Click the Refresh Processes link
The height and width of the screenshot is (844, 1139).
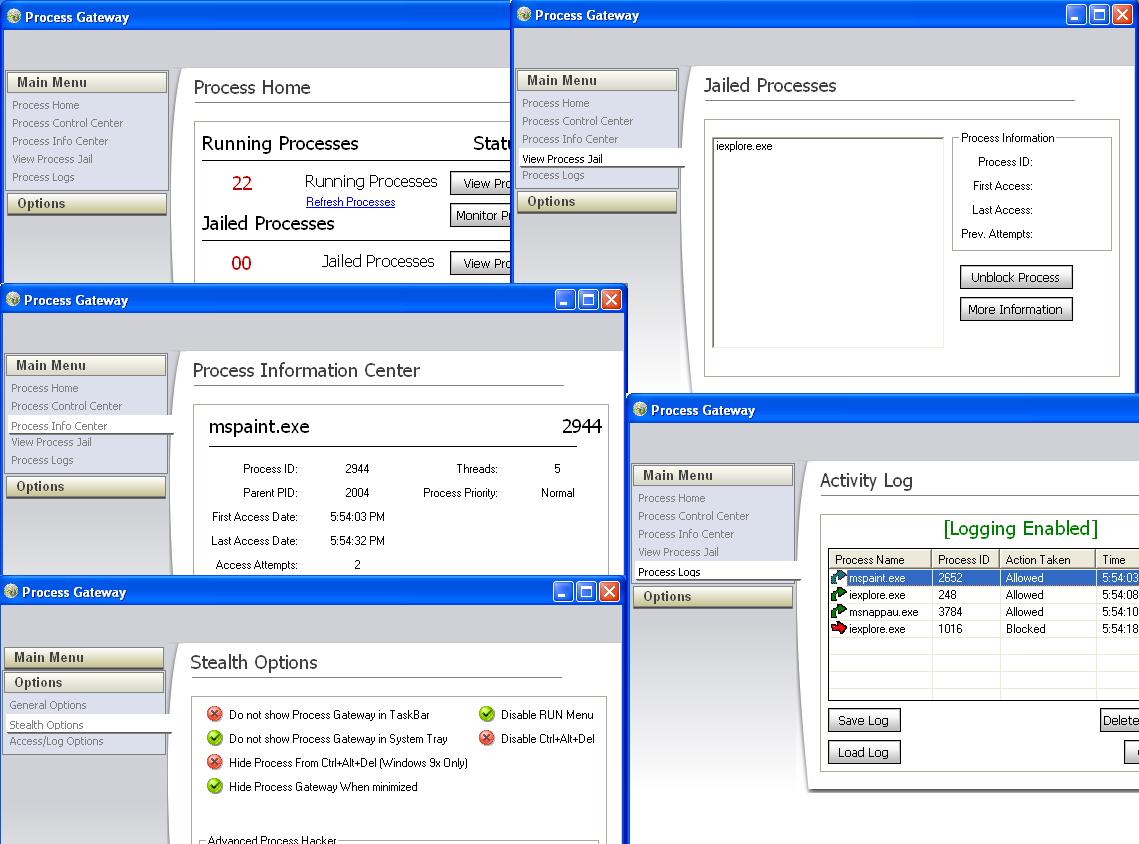click(x=350, y=202)
